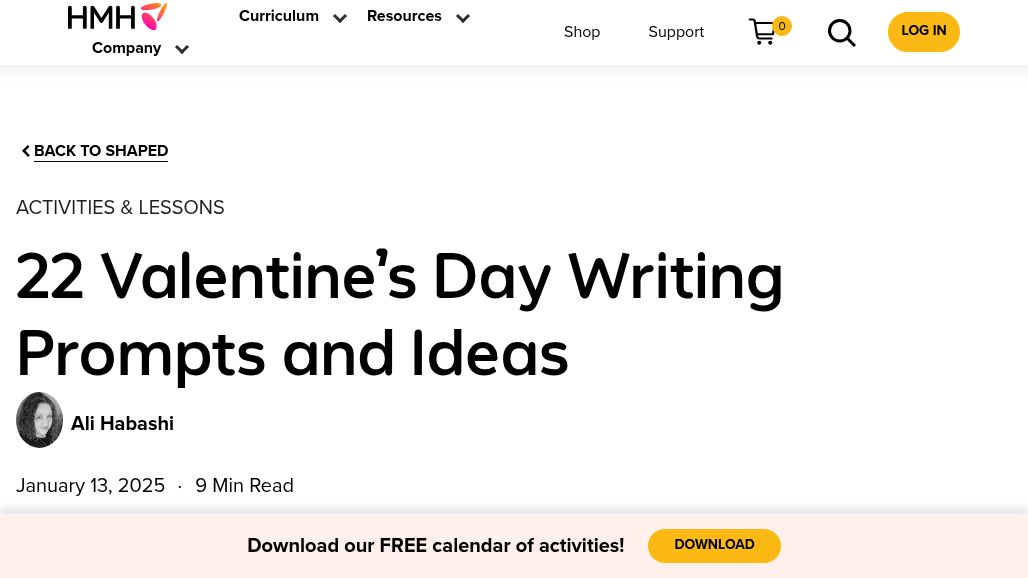Expand the Resources dropdown arrow
This screenshot has height=578, width=1028.
tap(463, 18)
